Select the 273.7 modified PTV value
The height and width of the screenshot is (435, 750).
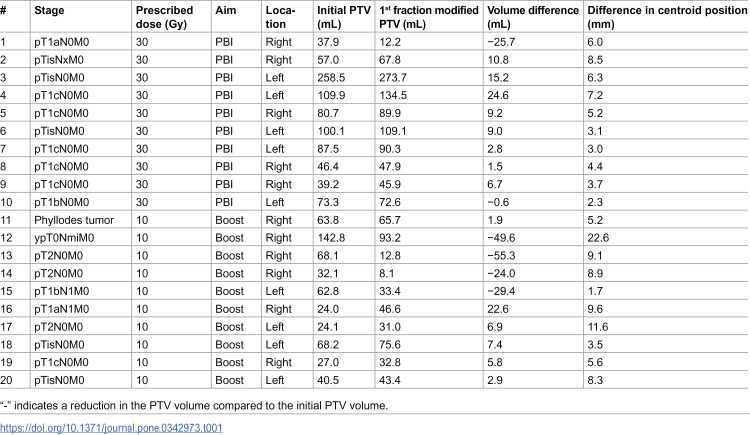point(393,78)
